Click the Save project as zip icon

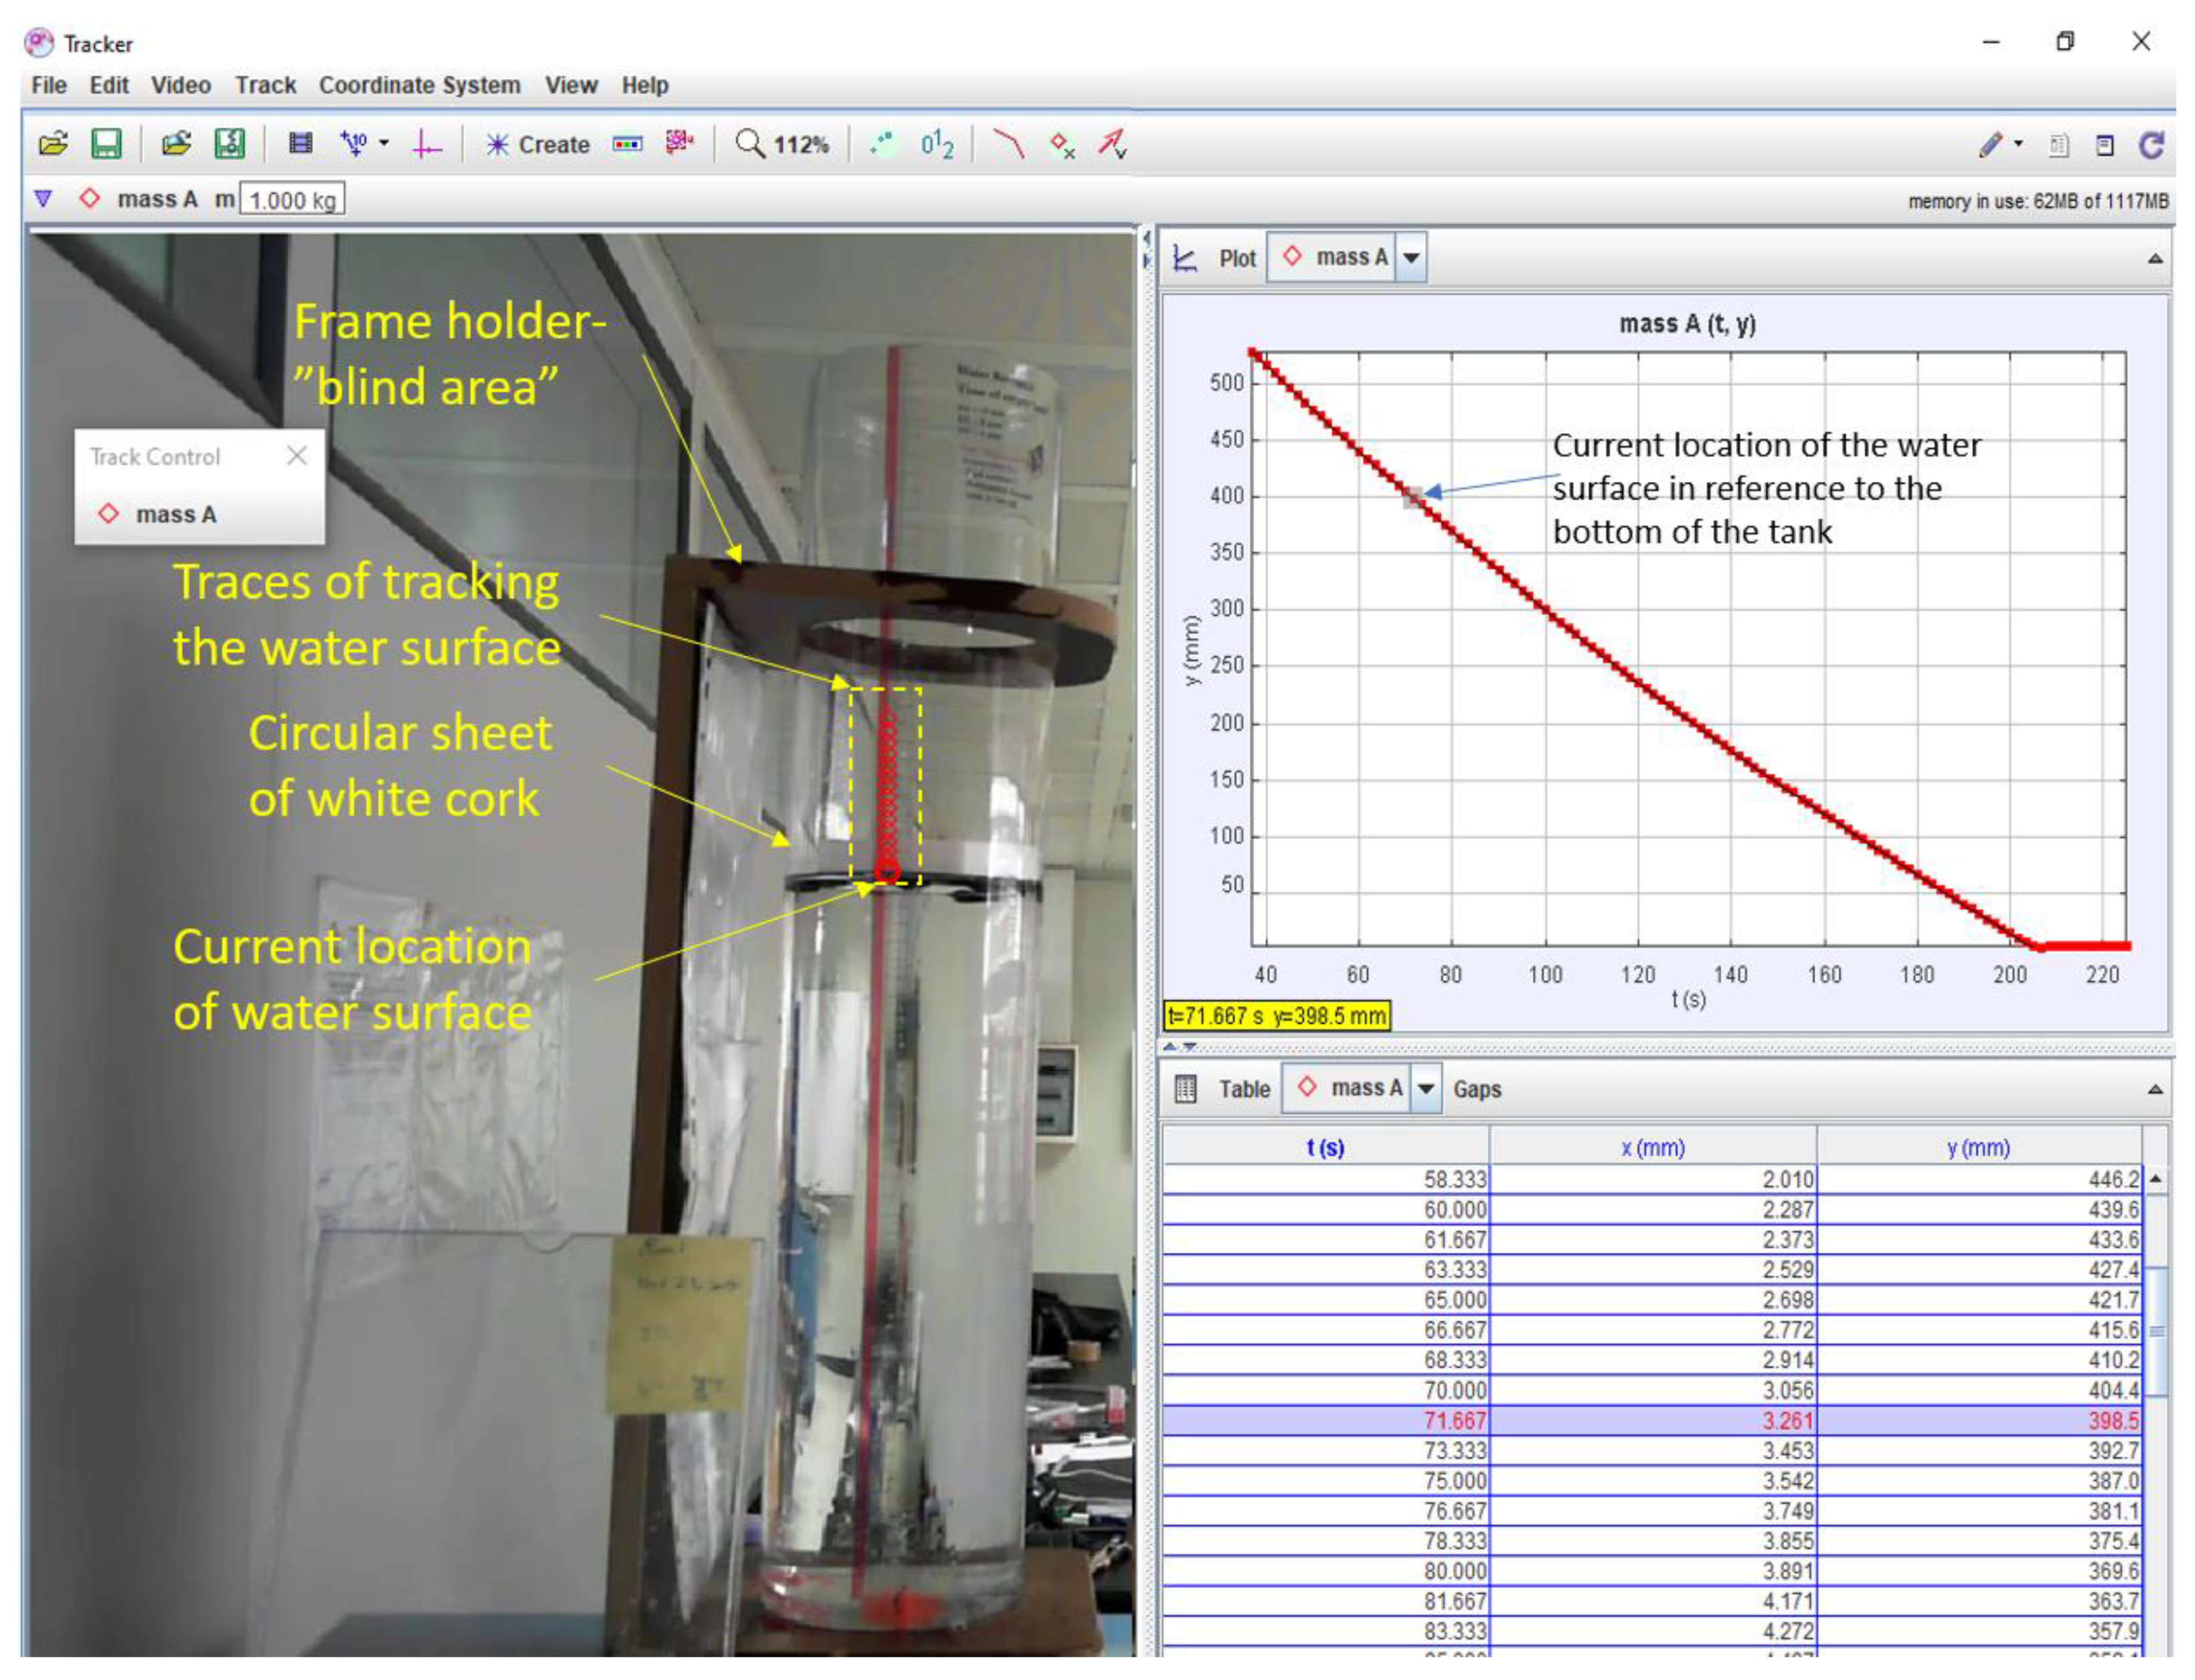coord(230,144)
